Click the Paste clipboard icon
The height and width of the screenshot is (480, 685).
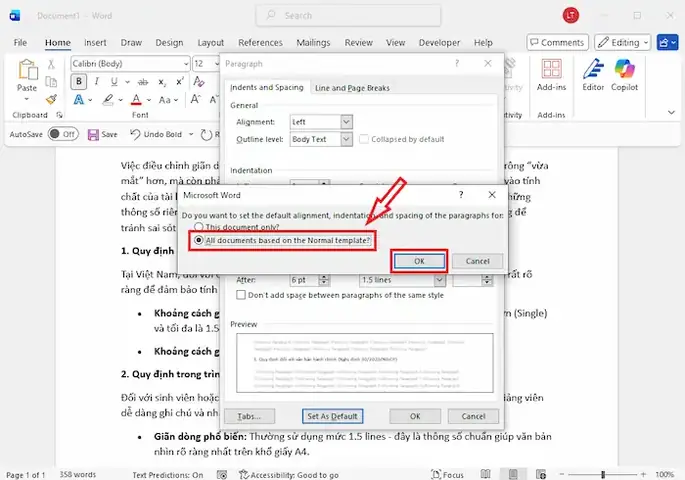pyautogui.click(x=27, y=70)
